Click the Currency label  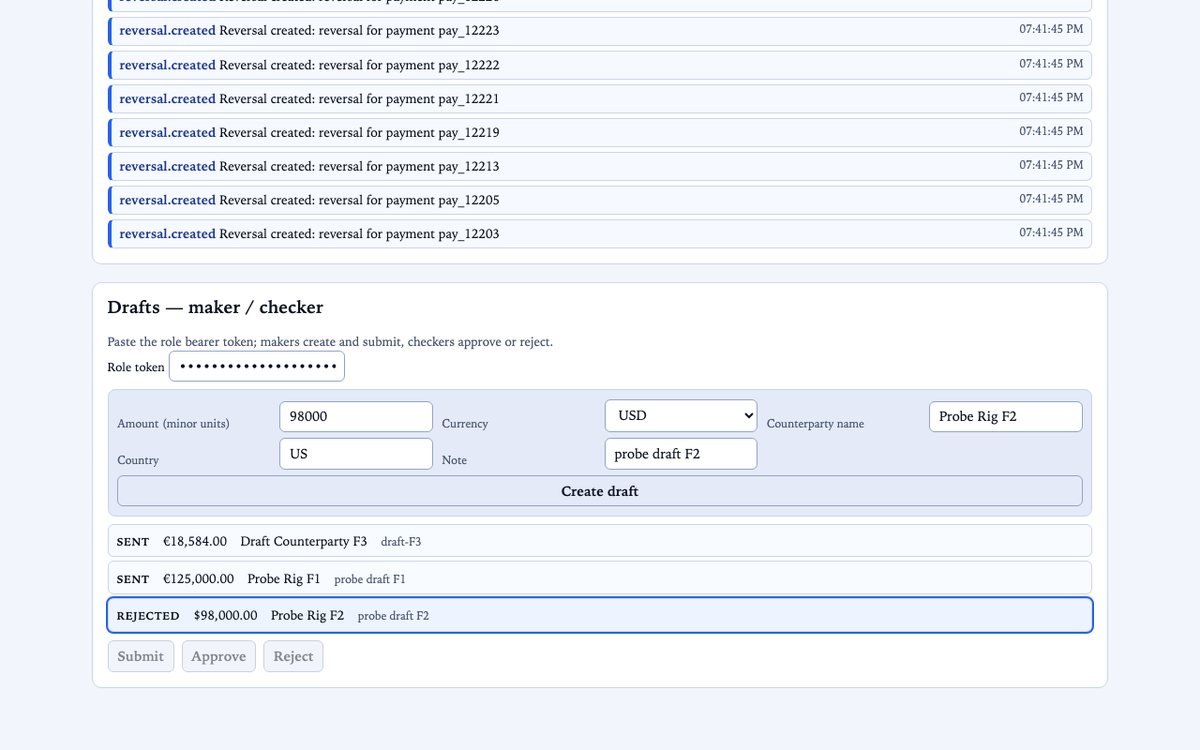click(465, 424)
